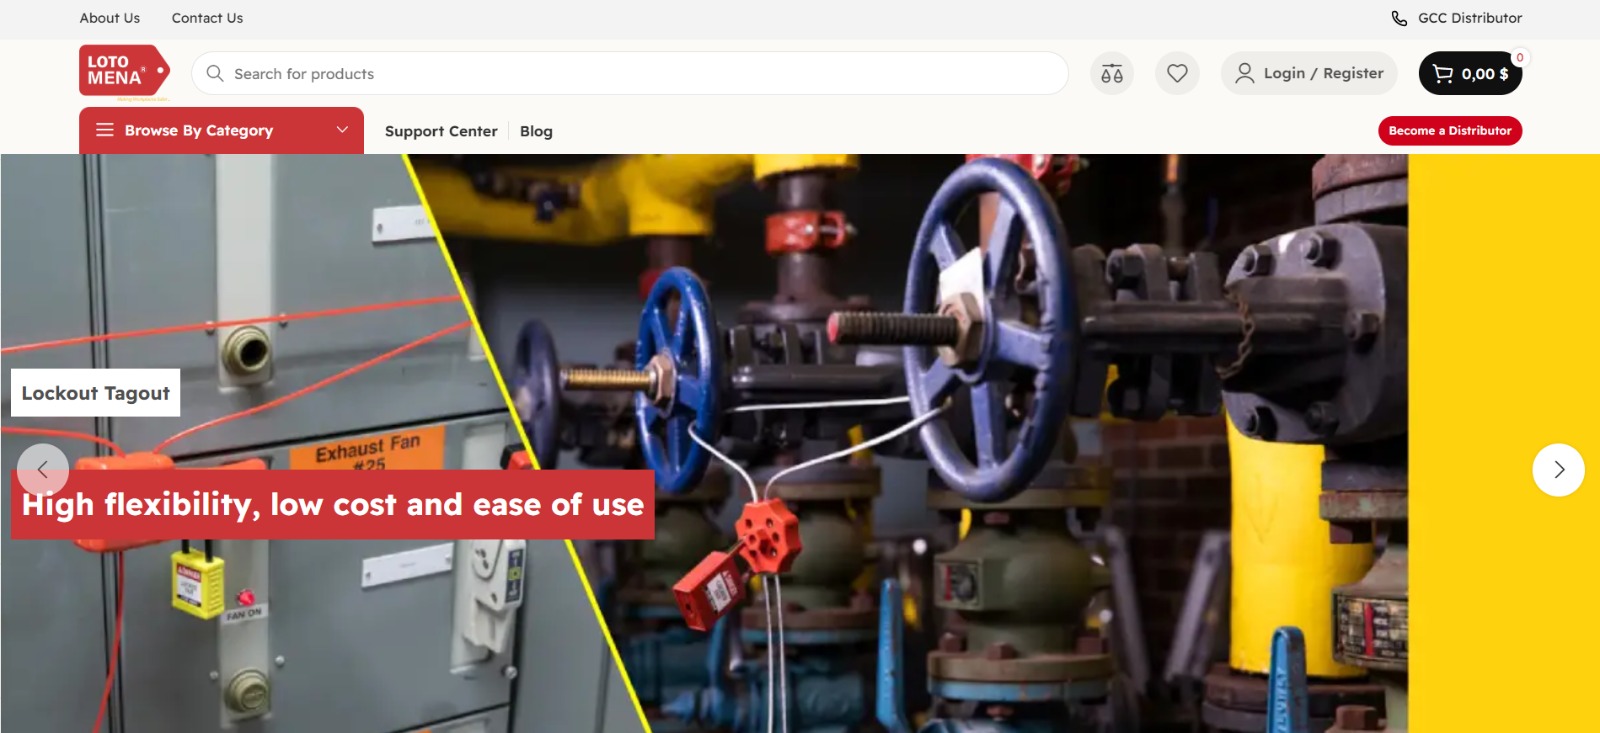Click the Lockout Tagout slide label
The image size is (1600, 733).
click(96, 393)
